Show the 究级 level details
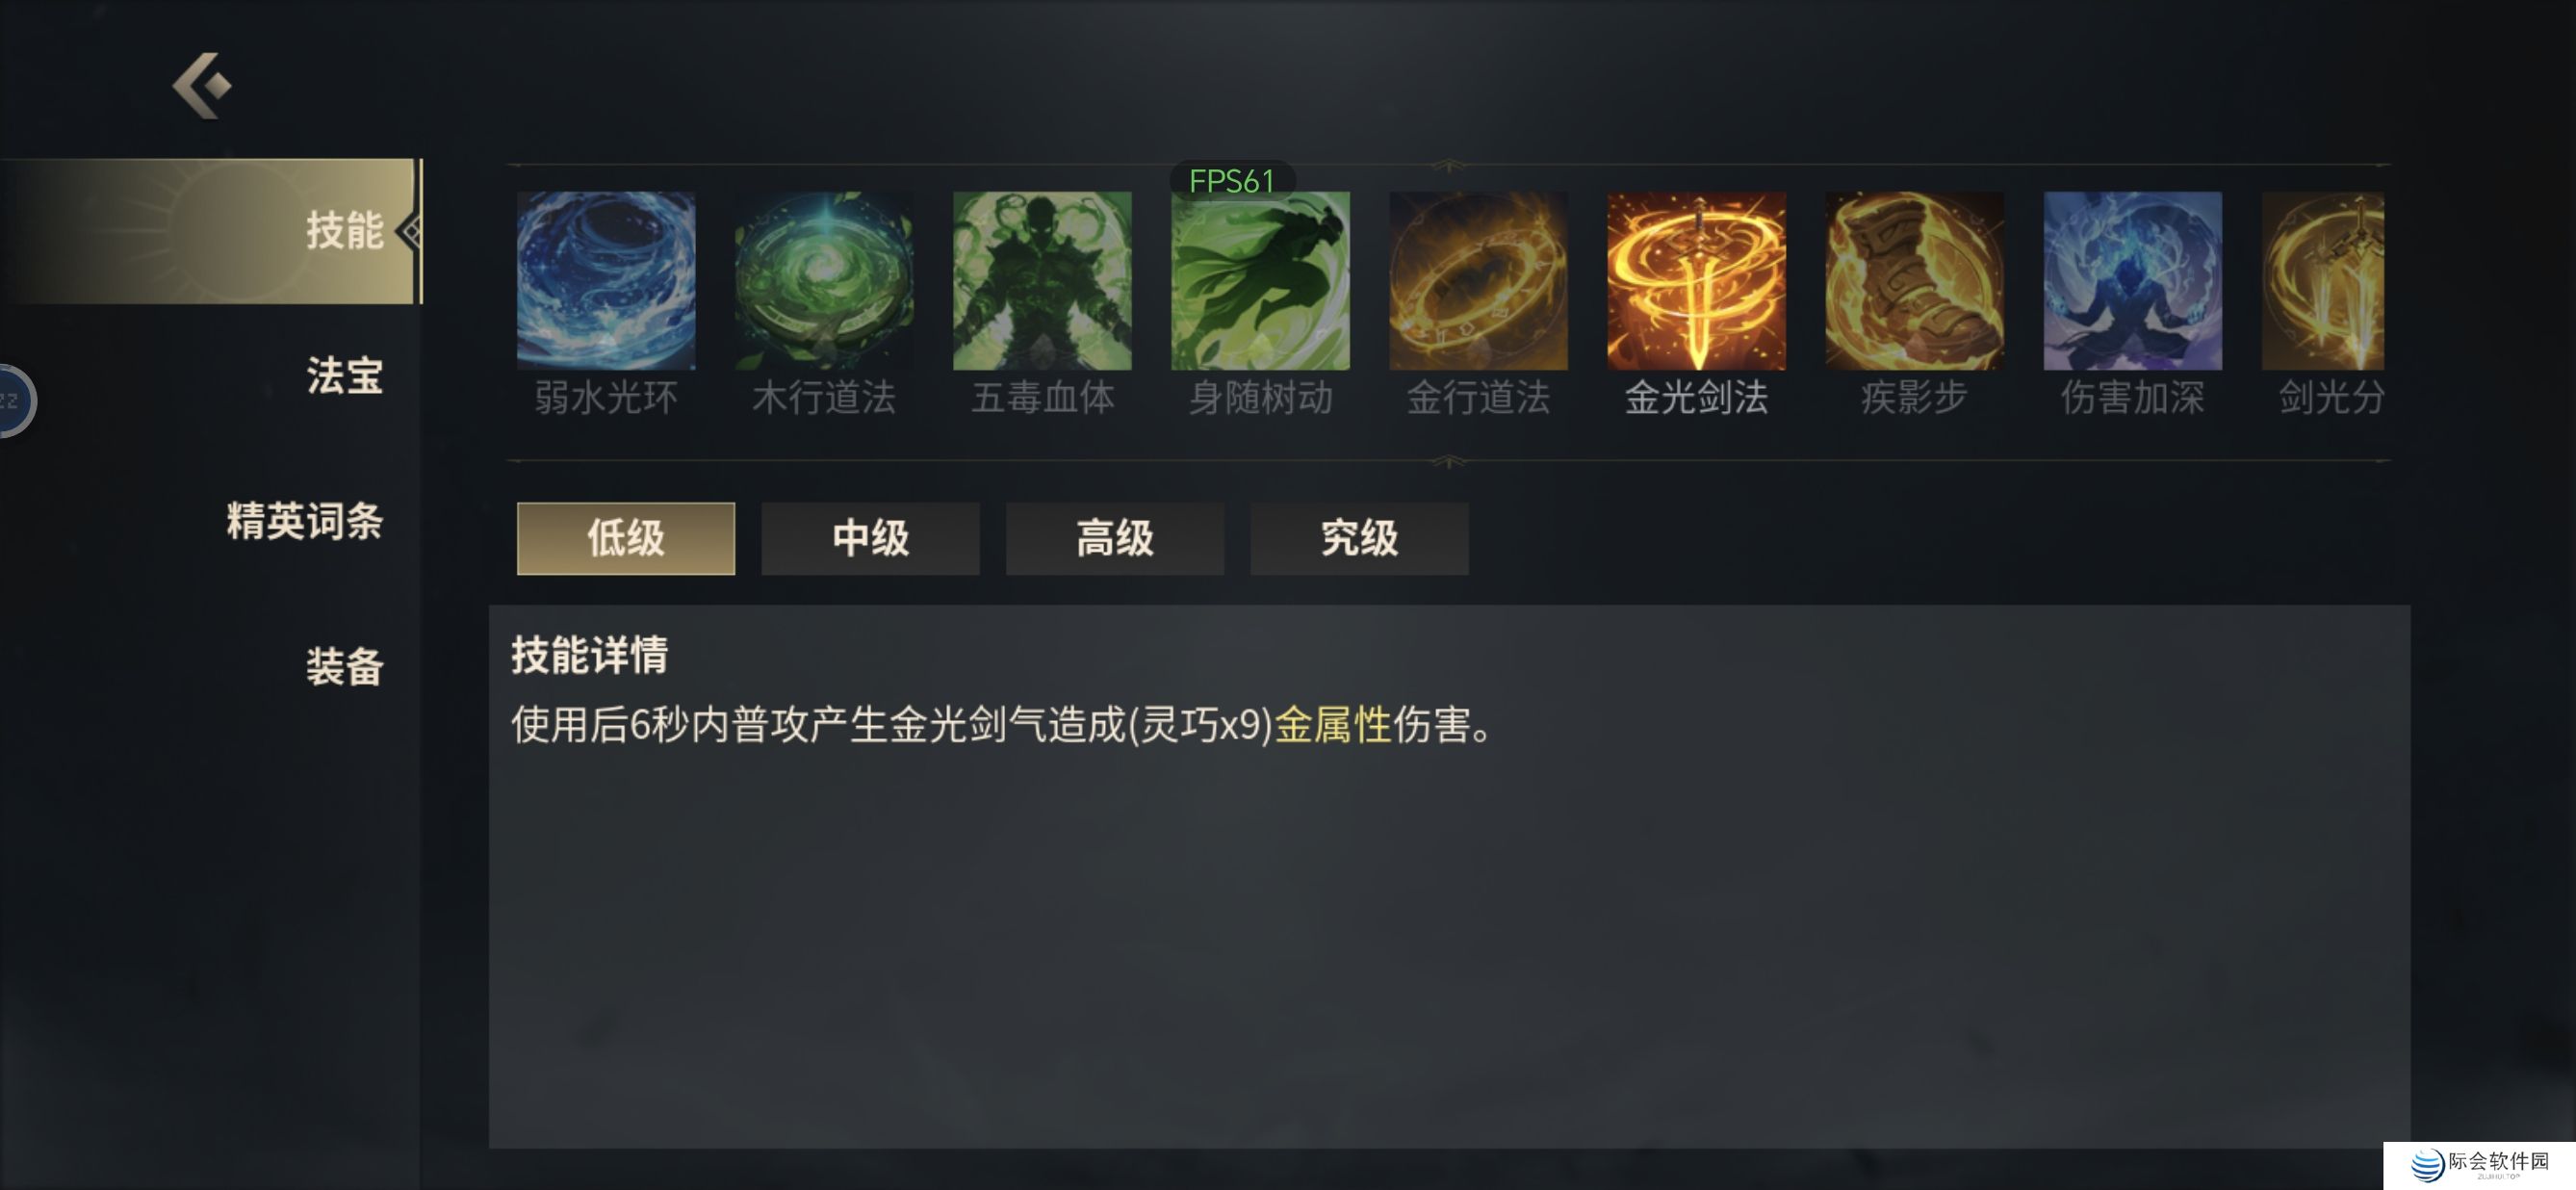2576x1190 pixels. [x=1359, y=538]
